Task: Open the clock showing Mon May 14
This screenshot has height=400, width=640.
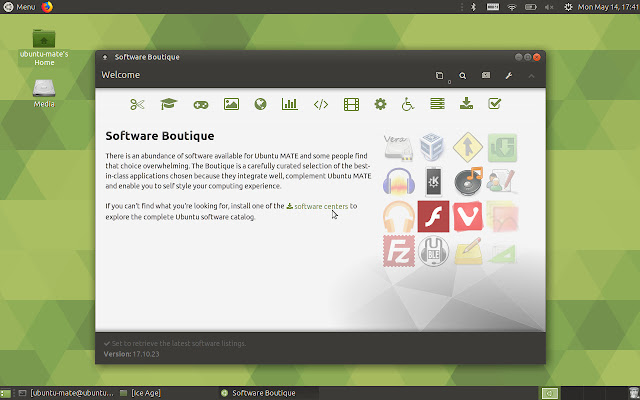Action: 608,7
